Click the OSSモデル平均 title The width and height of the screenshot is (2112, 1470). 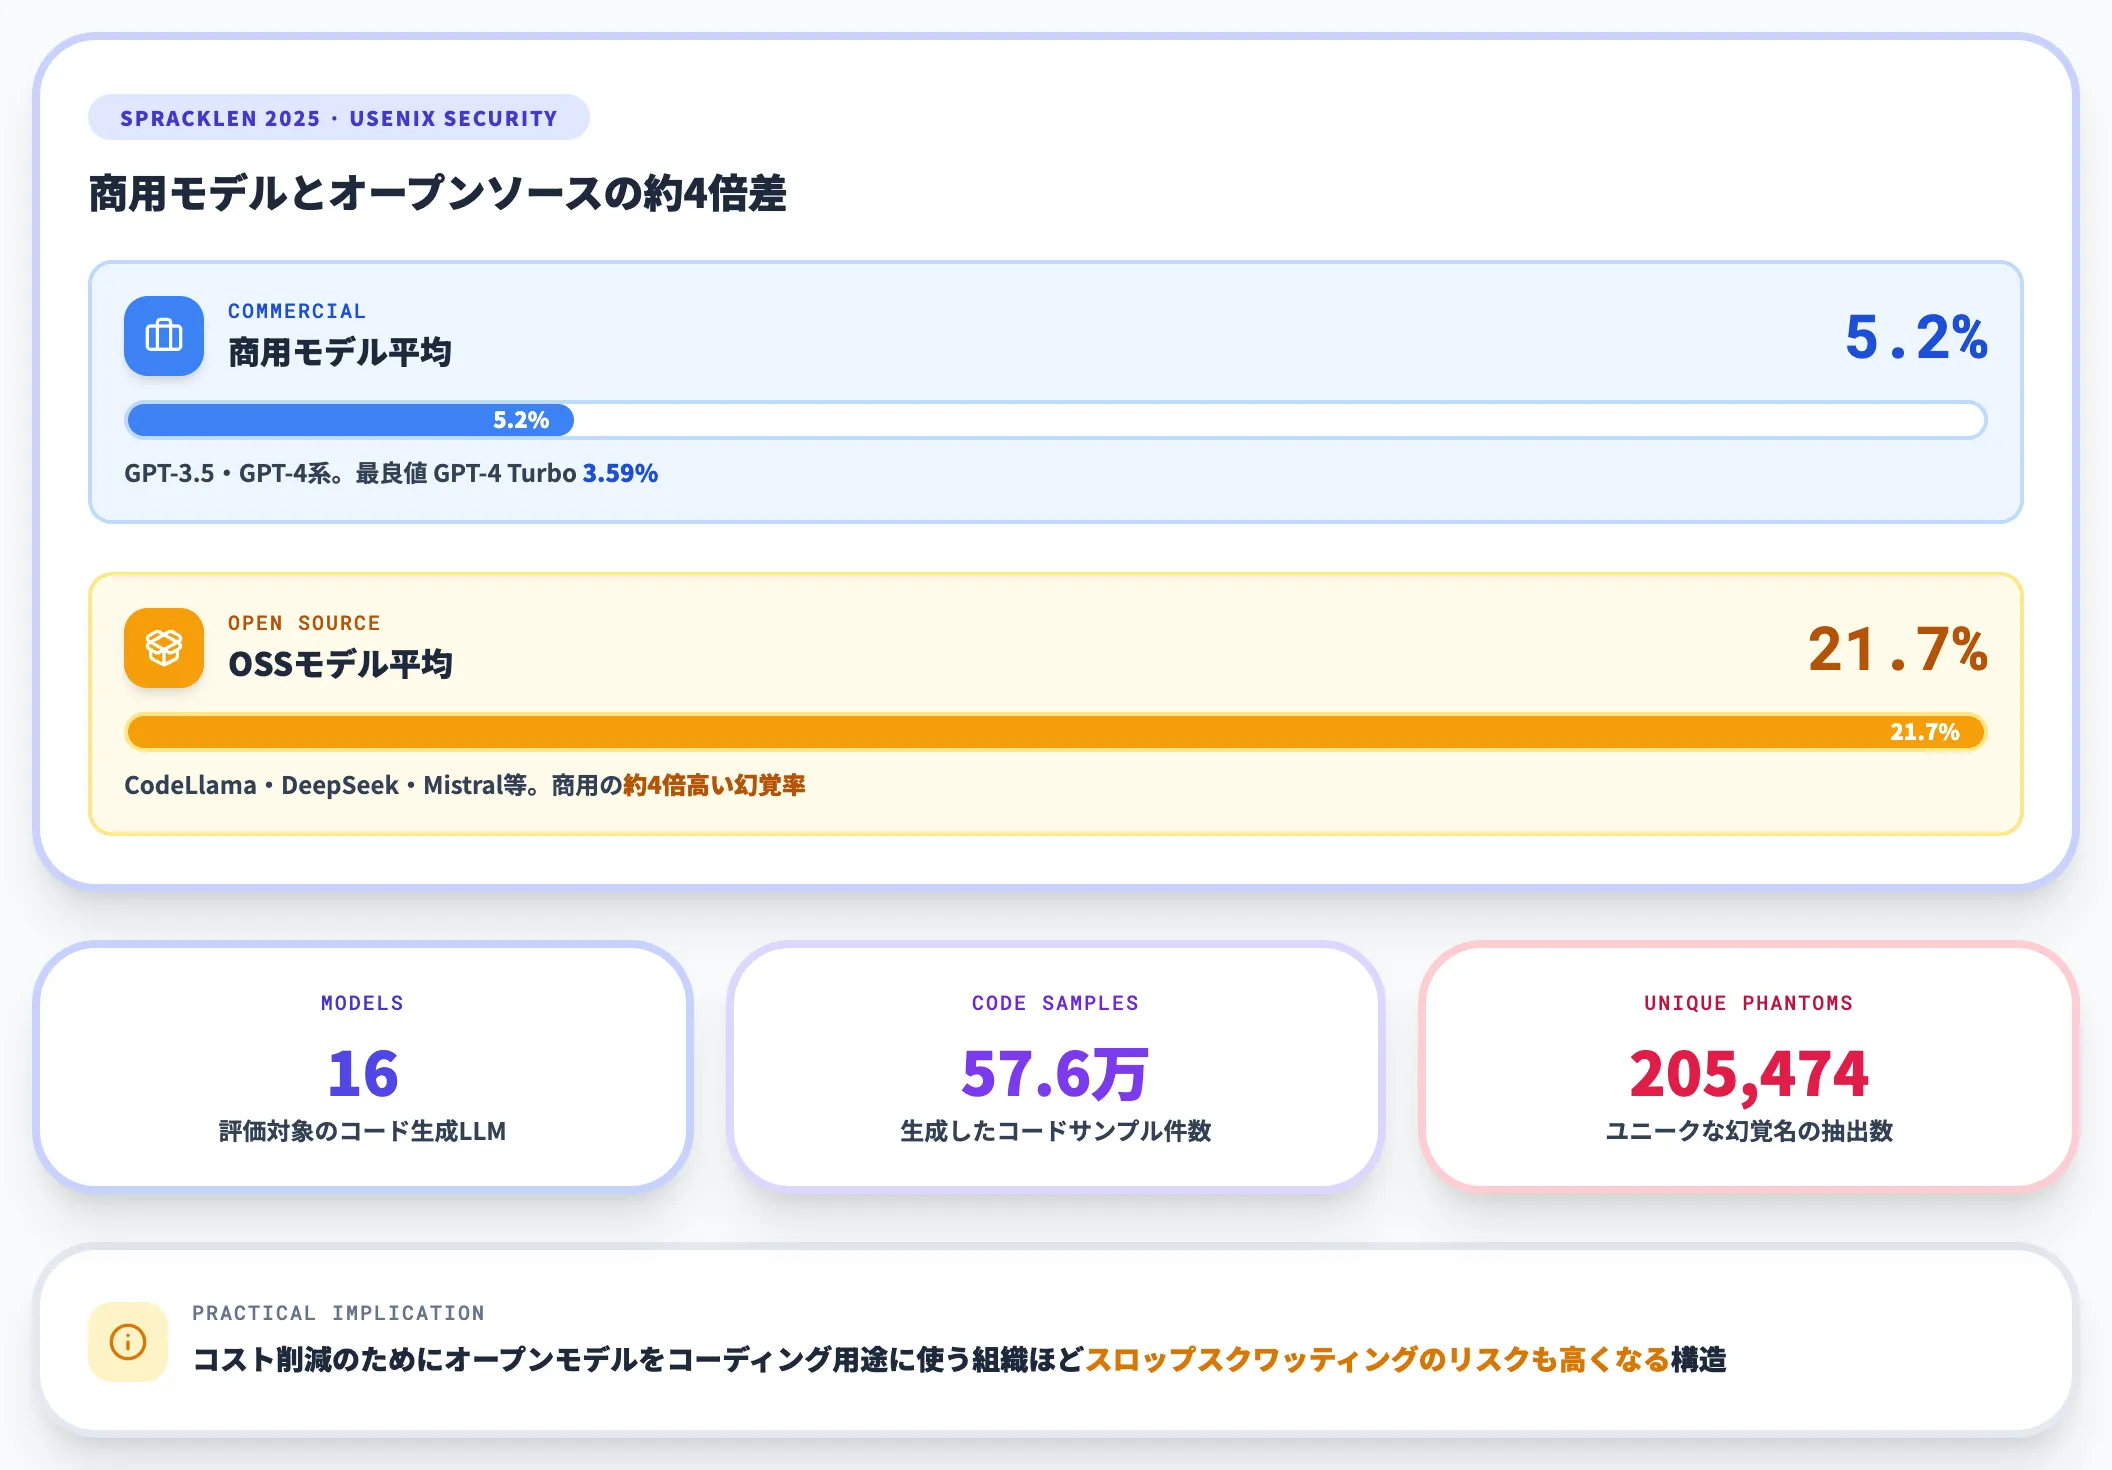coord(340,664)
